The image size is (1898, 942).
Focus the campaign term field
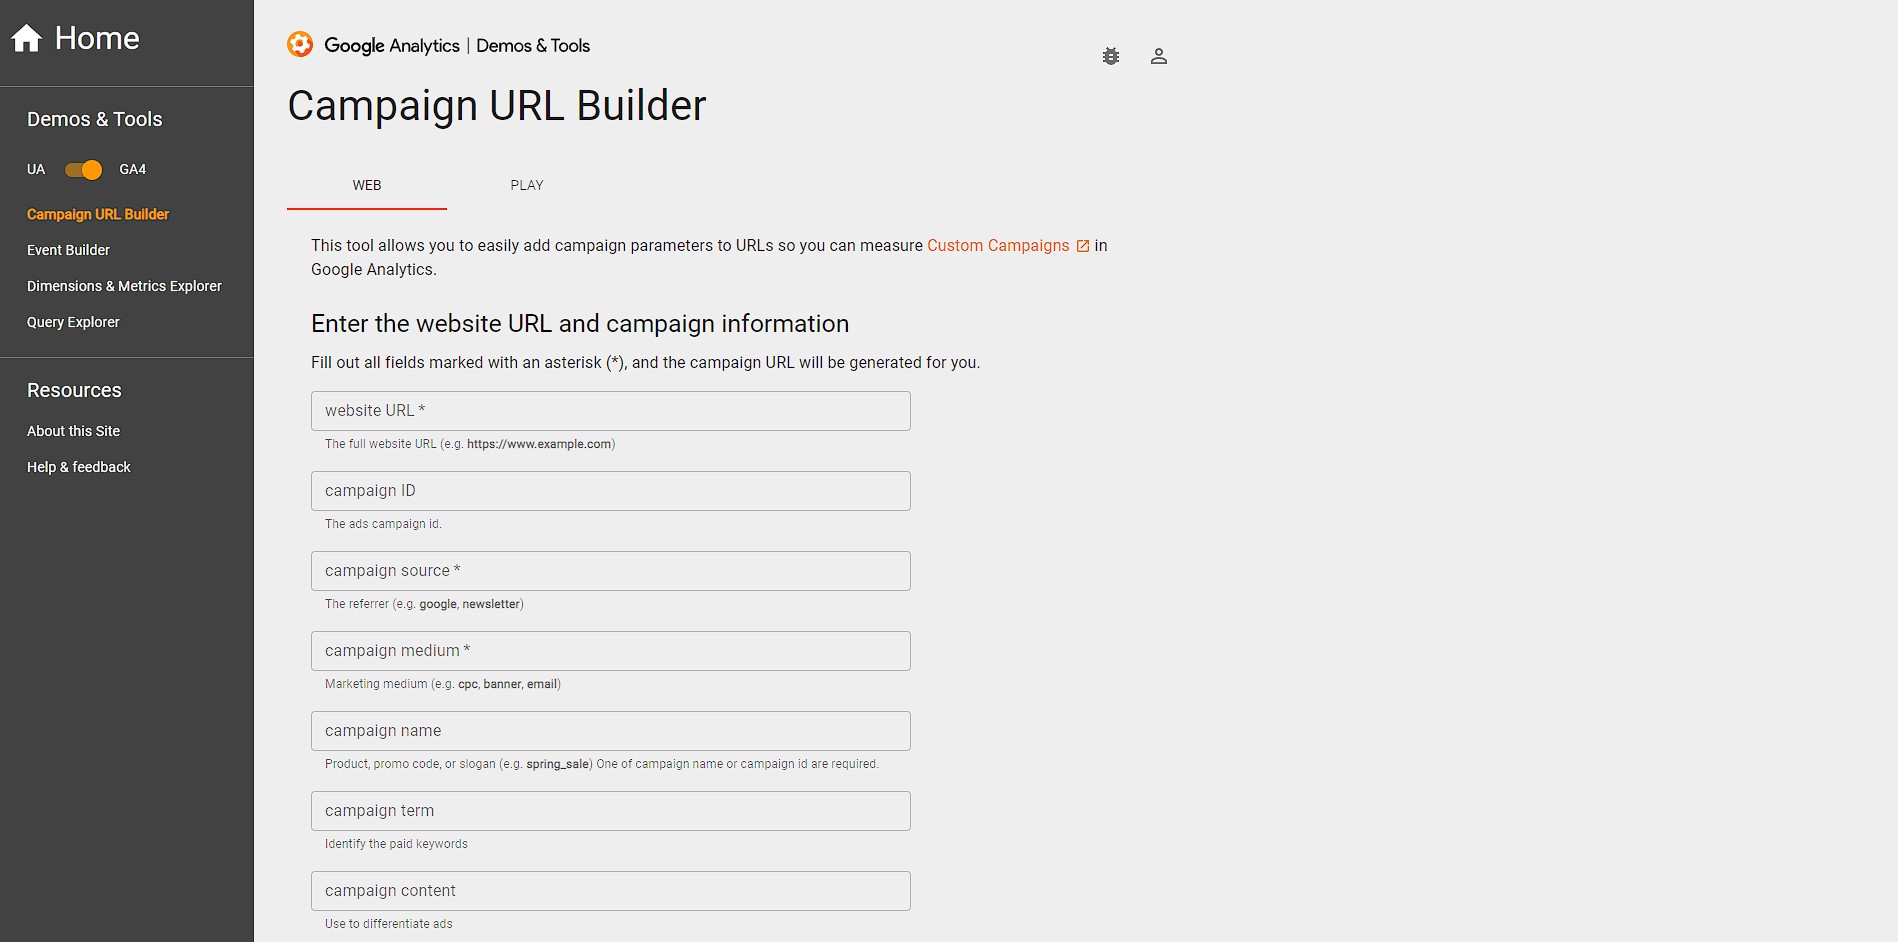(x=611, y=811)
